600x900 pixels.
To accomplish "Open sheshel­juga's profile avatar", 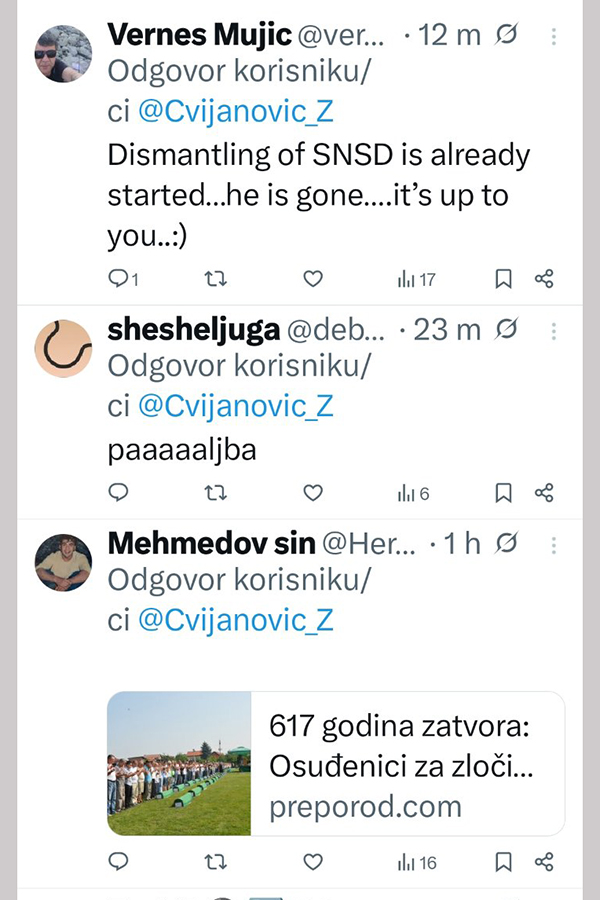I will pos(63,348).
